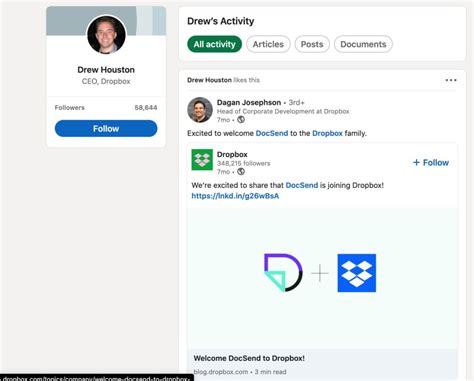
Task: Click the DocSend mention in Dagan's post
Action: [x=272, y=133]
